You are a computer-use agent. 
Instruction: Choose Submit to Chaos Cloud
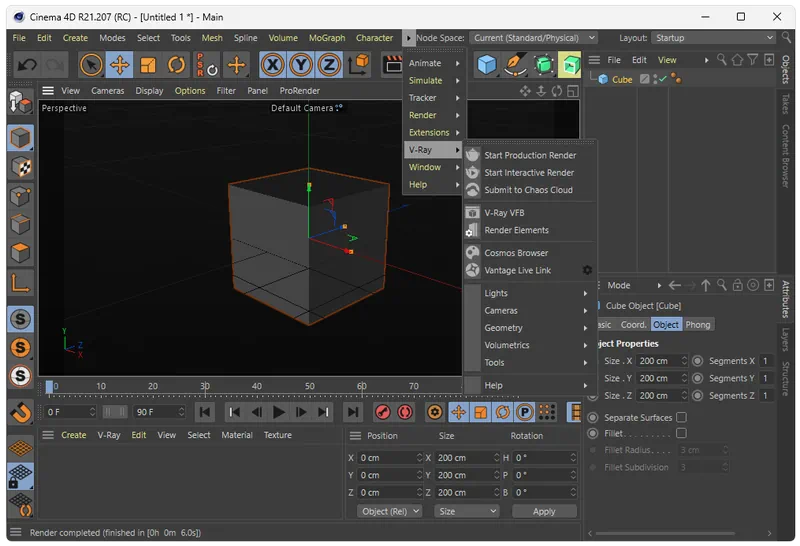point(529,190)
